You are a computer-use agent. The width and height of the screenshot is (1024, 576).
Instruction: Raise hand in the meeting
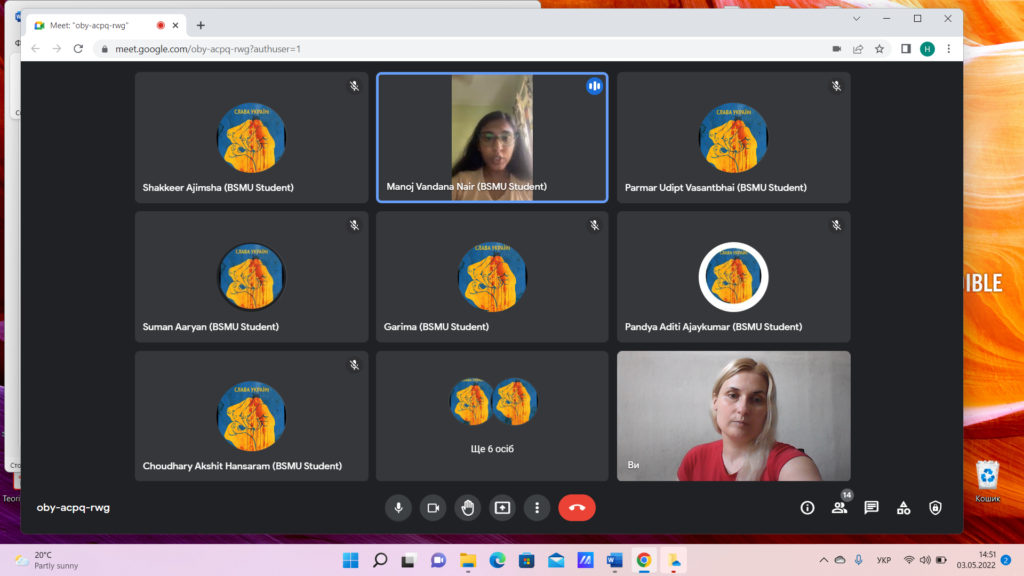(x=467, y=508)
